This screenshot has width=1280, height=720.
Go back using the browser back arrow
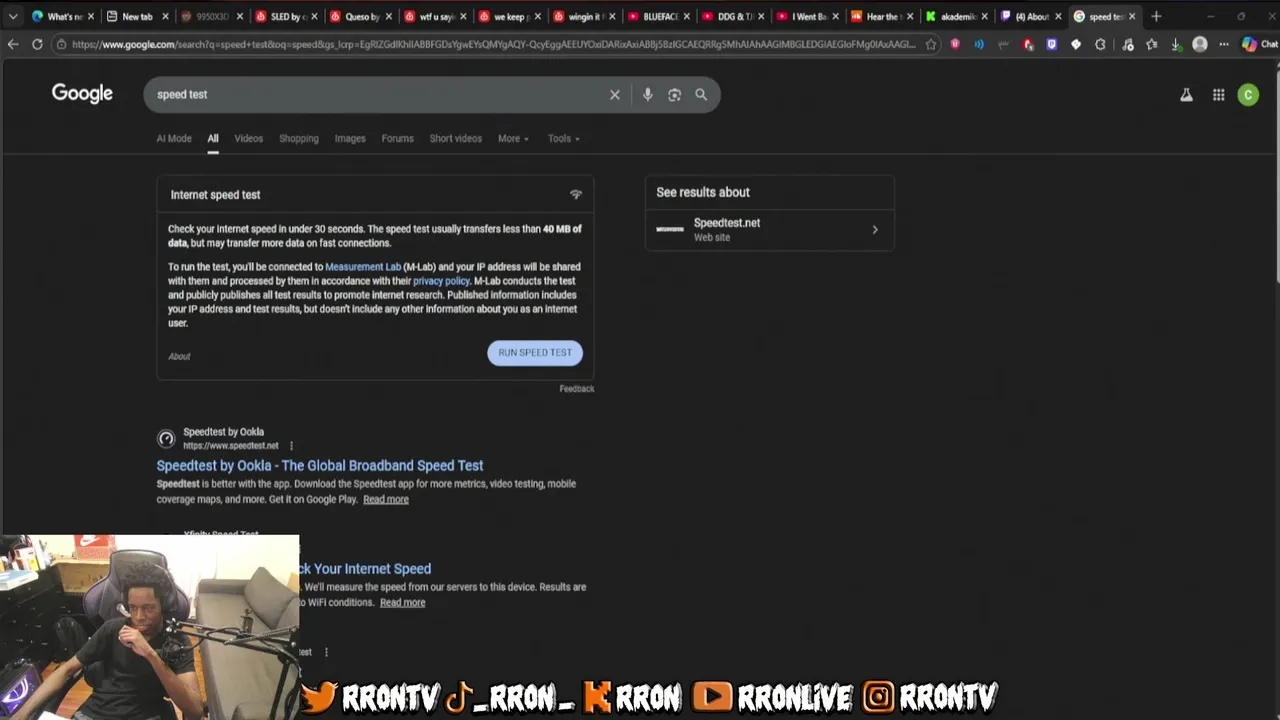click(13, 44)
